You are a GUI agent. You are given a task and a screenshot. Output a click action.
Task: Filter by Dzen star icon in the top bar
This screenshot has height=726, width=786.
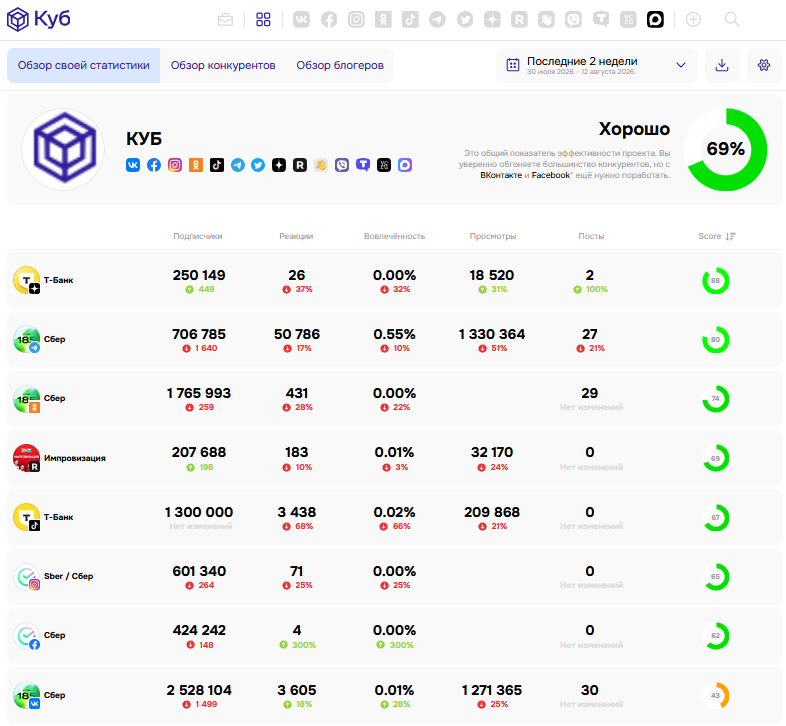(492, 20)
